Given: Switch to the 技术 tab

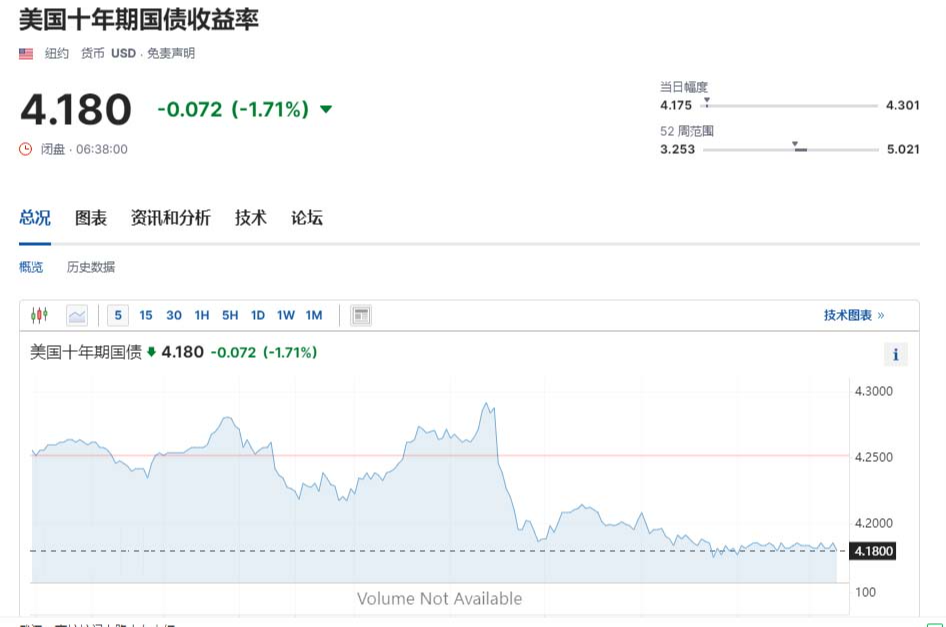Looking at the screenshot, I should (250, 217).
